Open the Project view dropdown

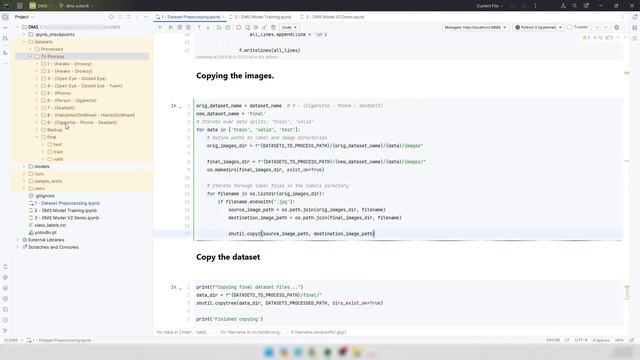click(x=24, y=17)
